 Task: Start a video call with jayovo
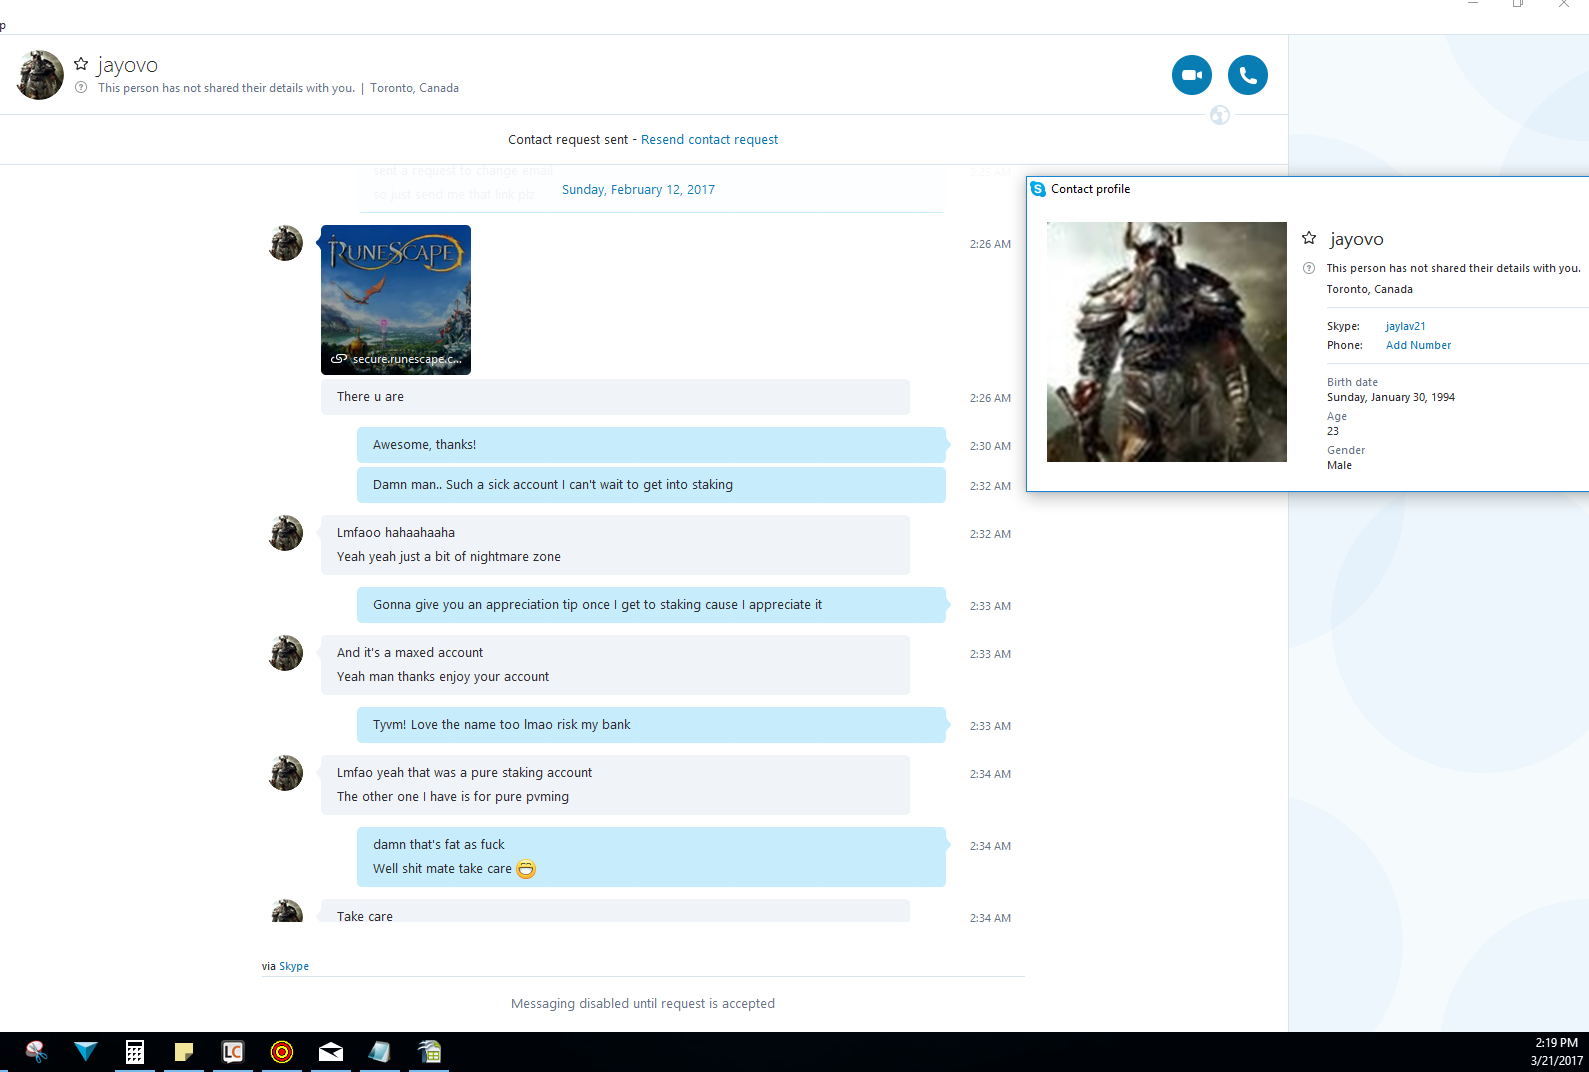(x=1192, y=75)
